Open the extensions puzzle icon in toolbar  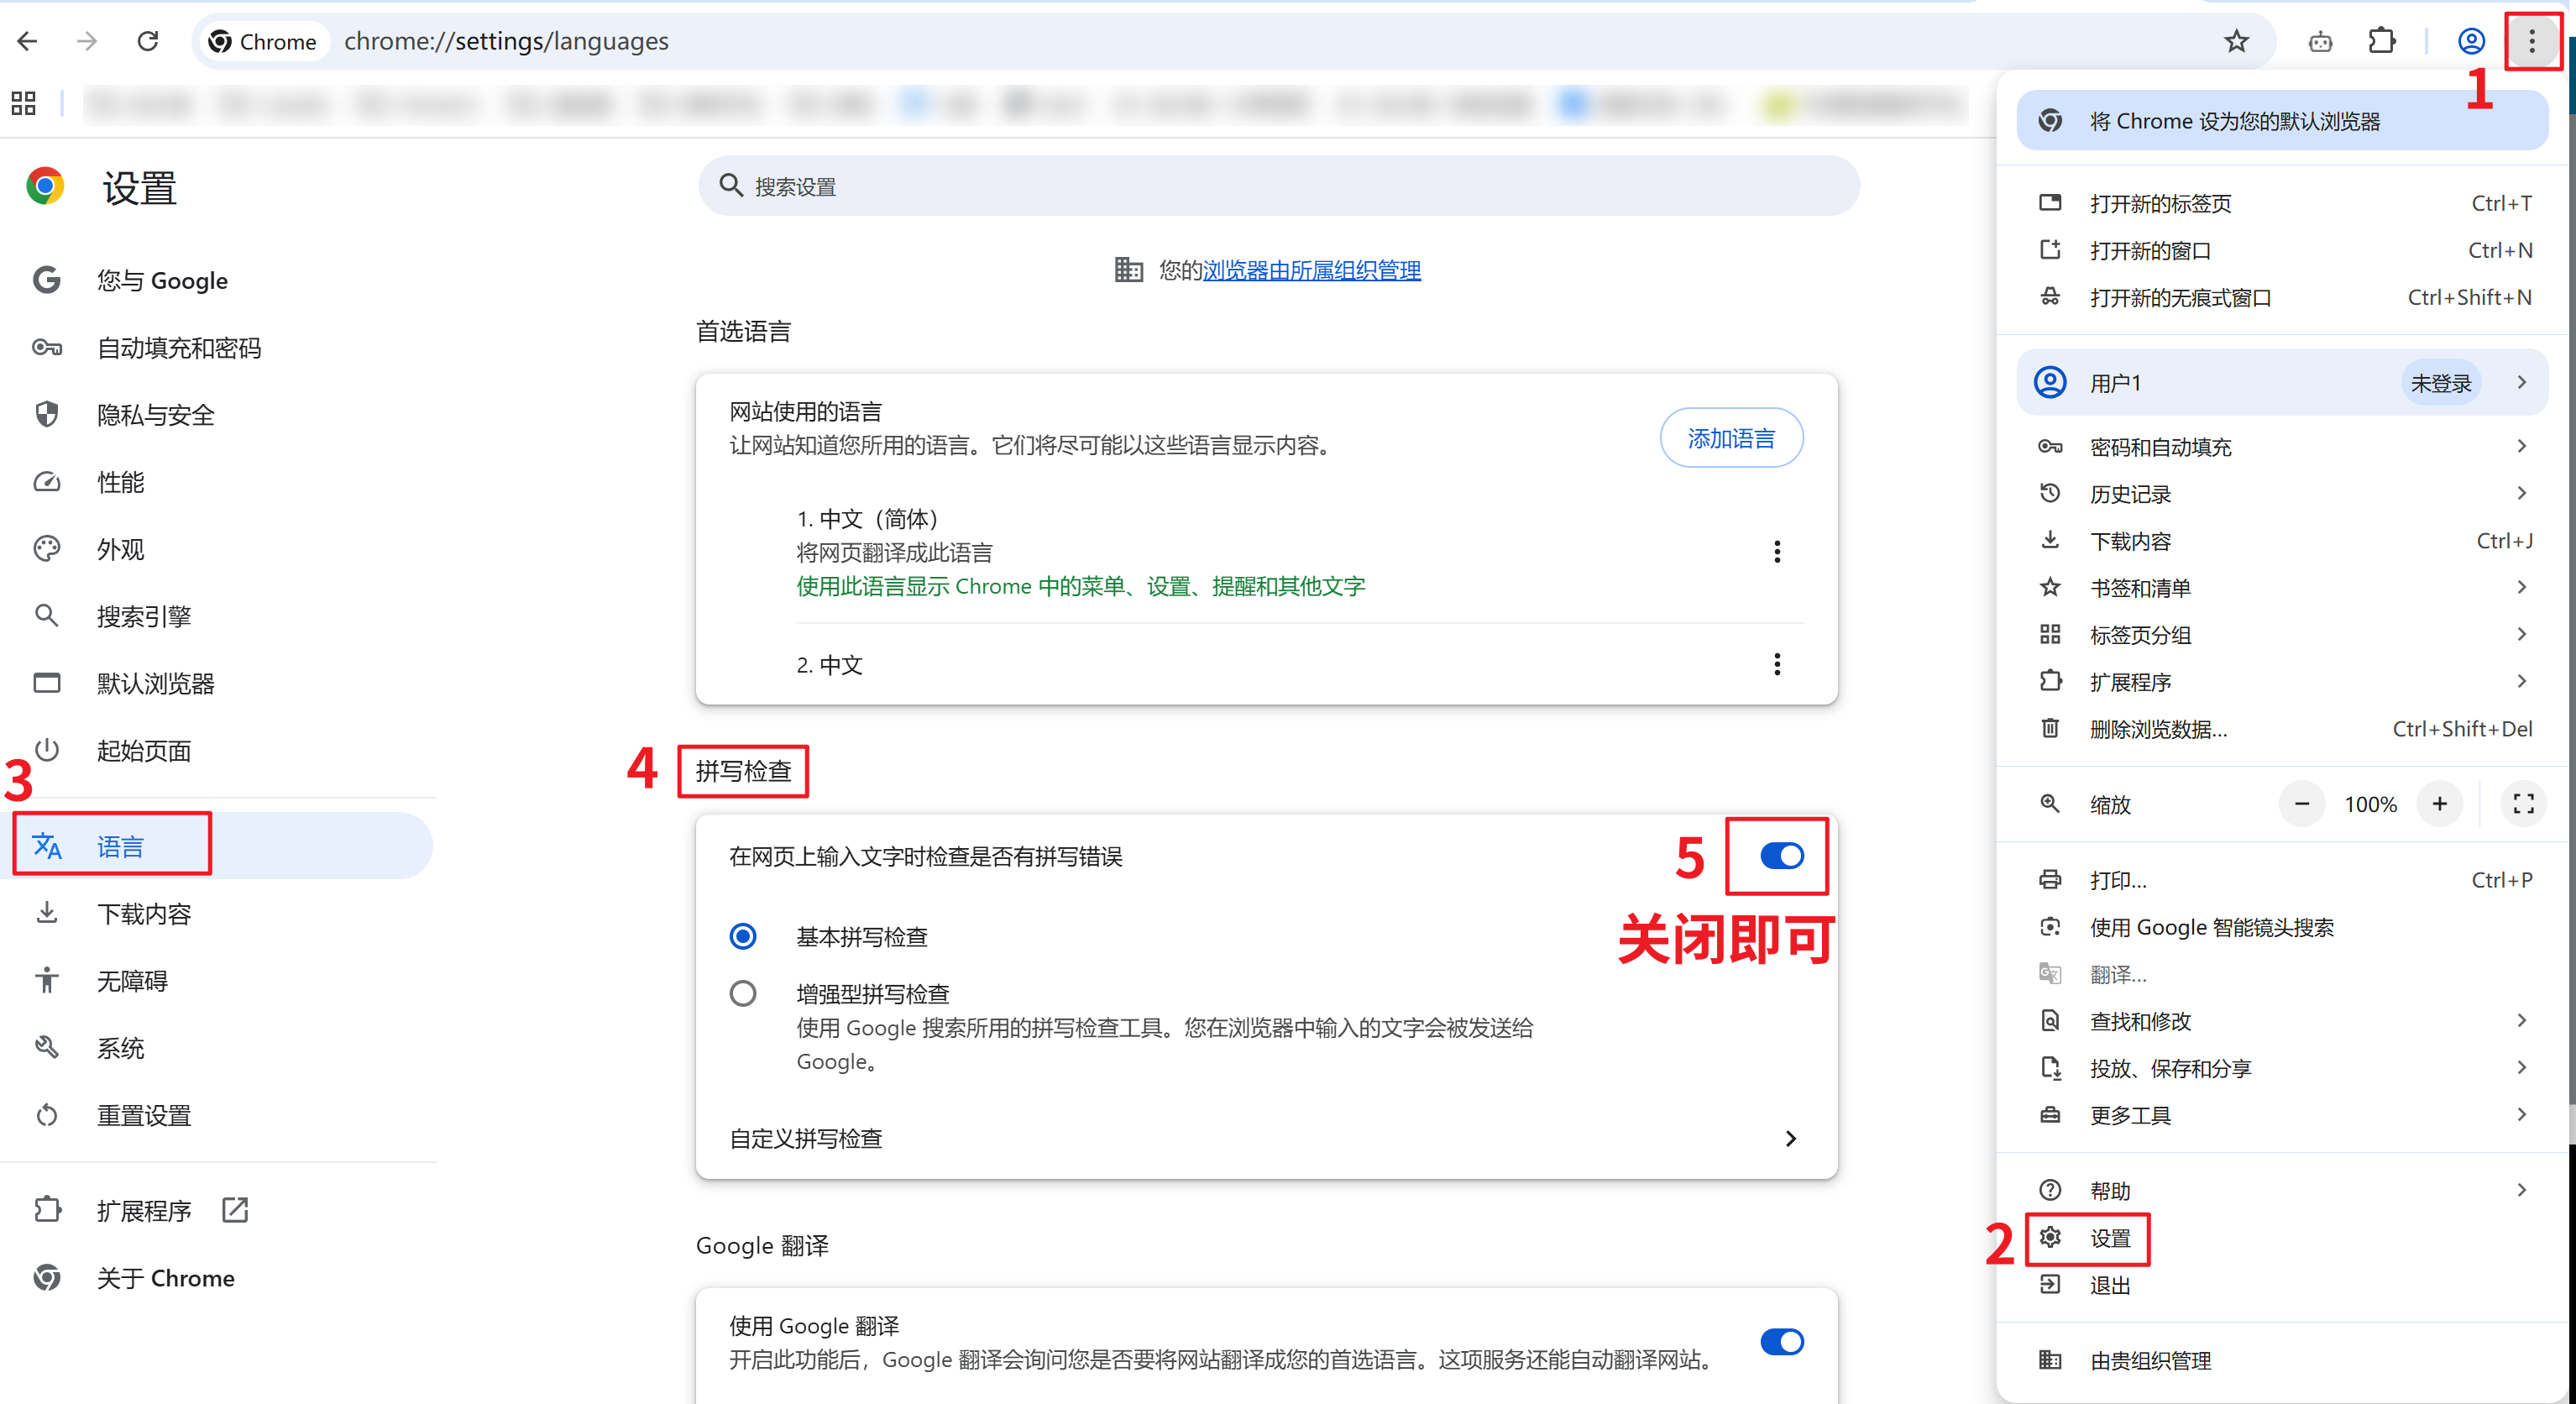[2382, 41]
